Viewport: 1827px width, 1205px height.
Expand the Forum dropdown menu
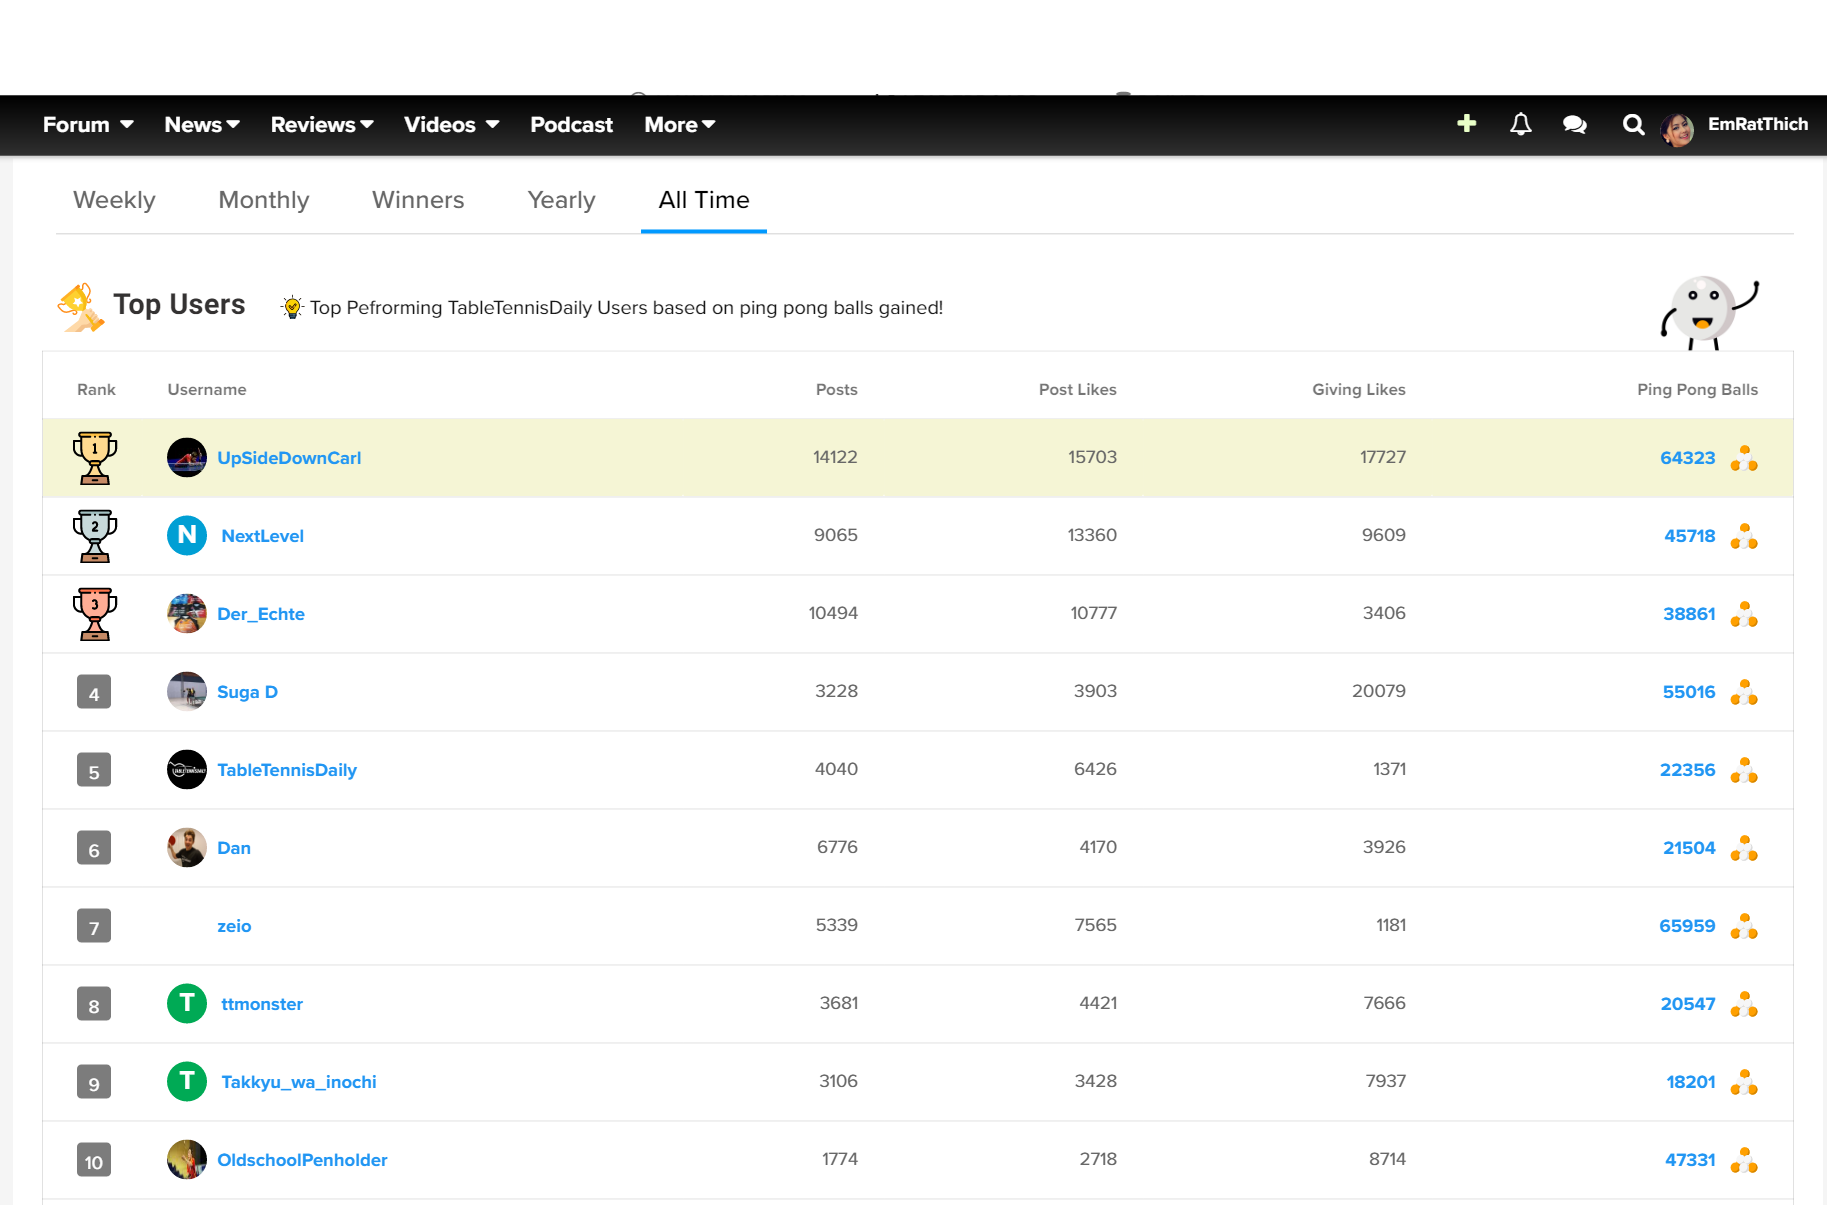[x=88, y=125]
